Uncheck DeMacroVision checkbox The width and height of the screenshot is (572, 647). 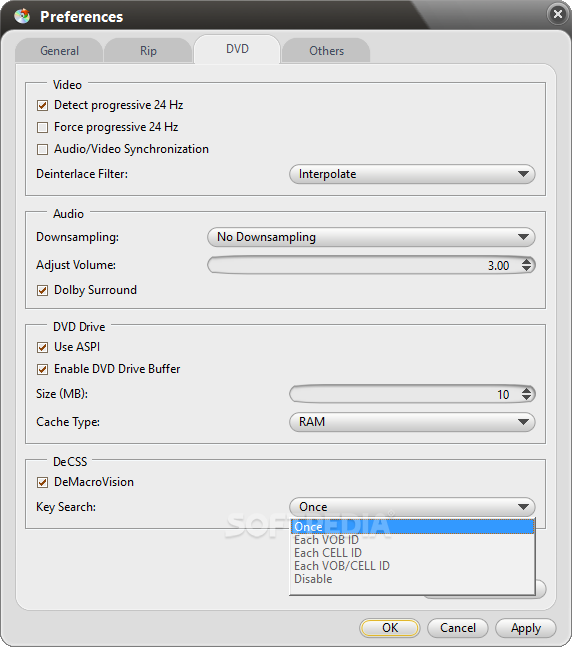[43, 482]
